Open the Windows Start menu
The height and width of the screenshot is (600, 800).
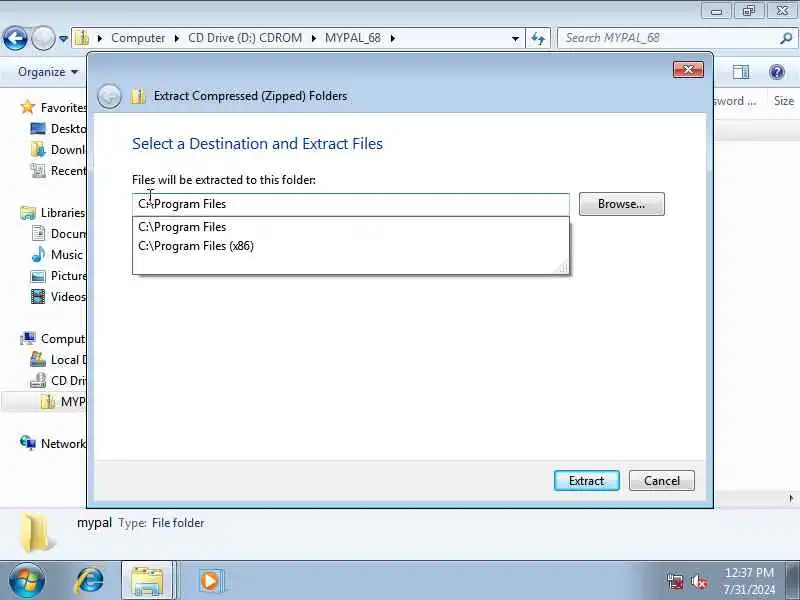[x=26, y=581]
